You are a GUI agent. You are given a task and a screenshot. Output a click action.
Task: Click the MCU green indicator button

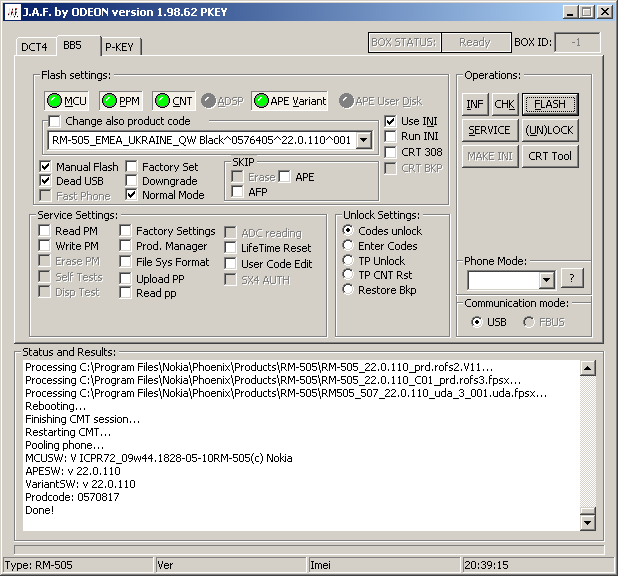pyautogui.click(x=66, y=101)
